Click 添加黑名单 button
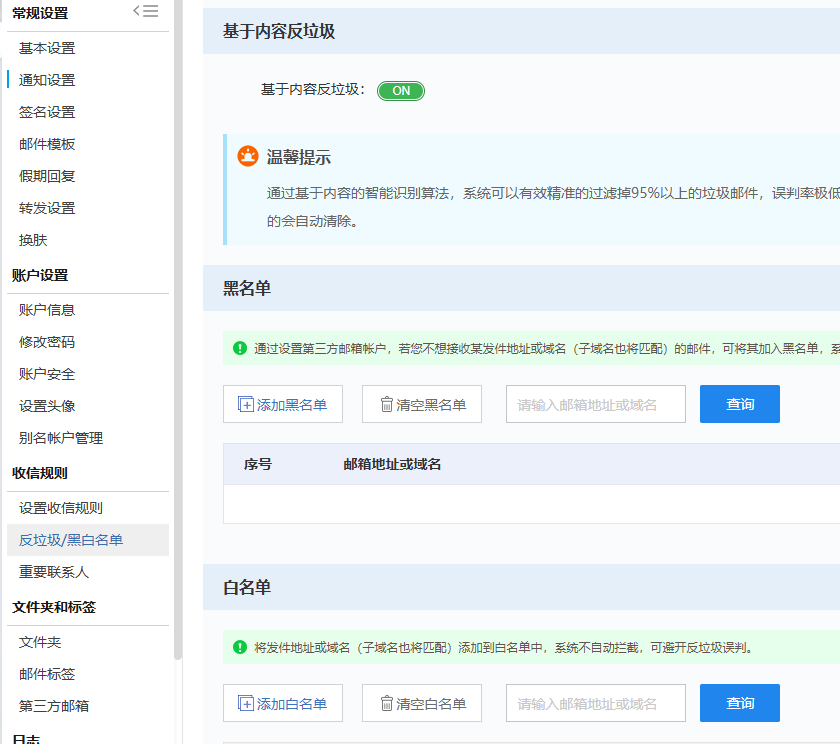Image resolution: width=840 pixels, height=744 pixels. [283, 404]
